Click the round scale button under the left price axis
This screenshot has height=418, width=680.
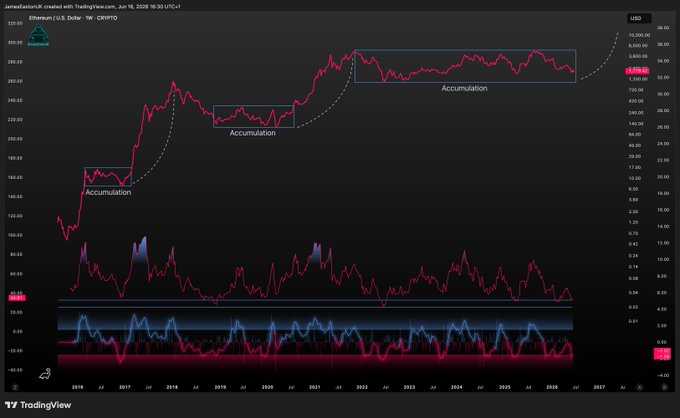15,387
